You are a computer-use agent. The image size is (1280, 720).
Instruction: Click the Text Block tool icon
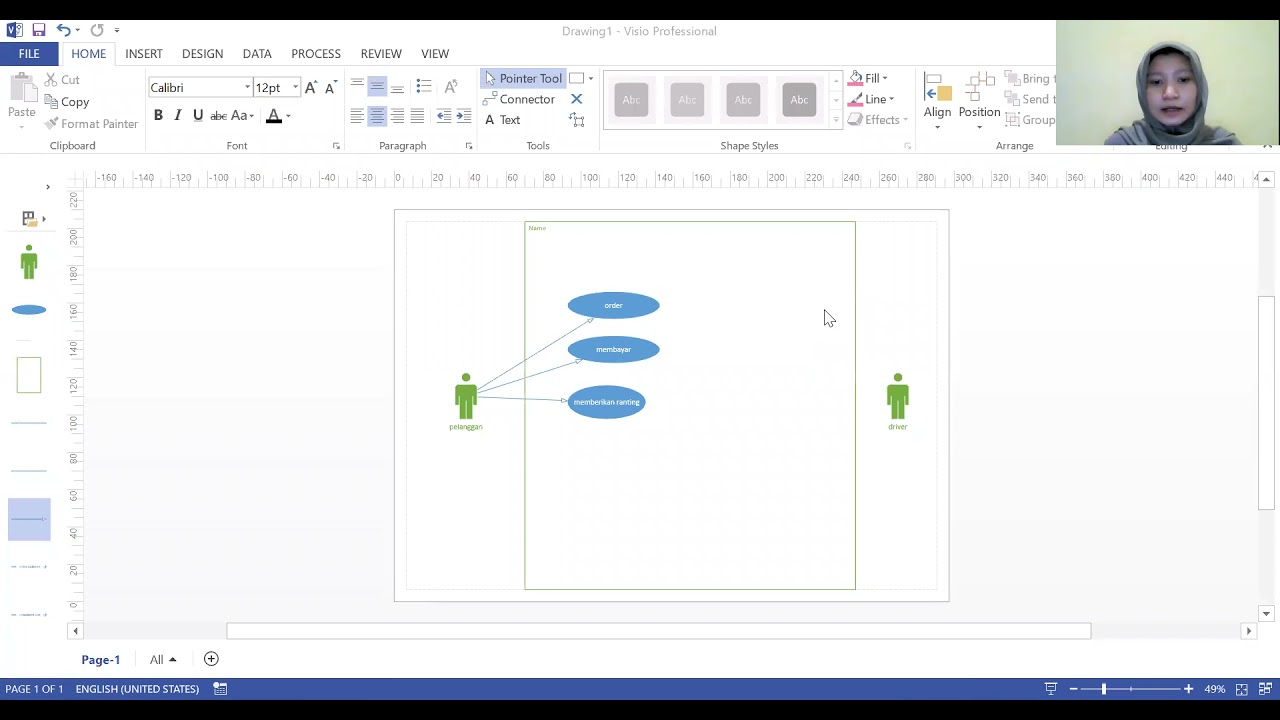(576, 120)
